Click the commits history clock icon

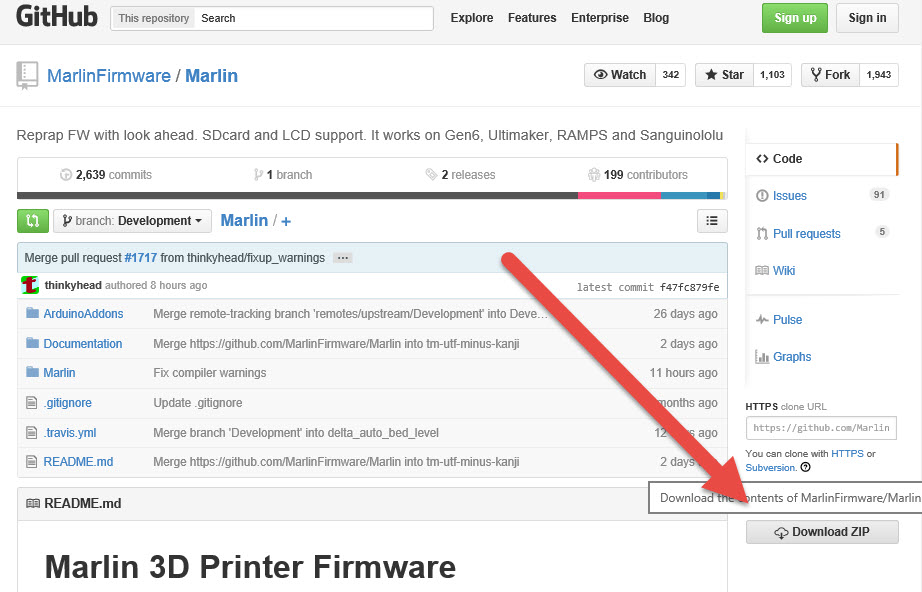click(x=66, y=175)
